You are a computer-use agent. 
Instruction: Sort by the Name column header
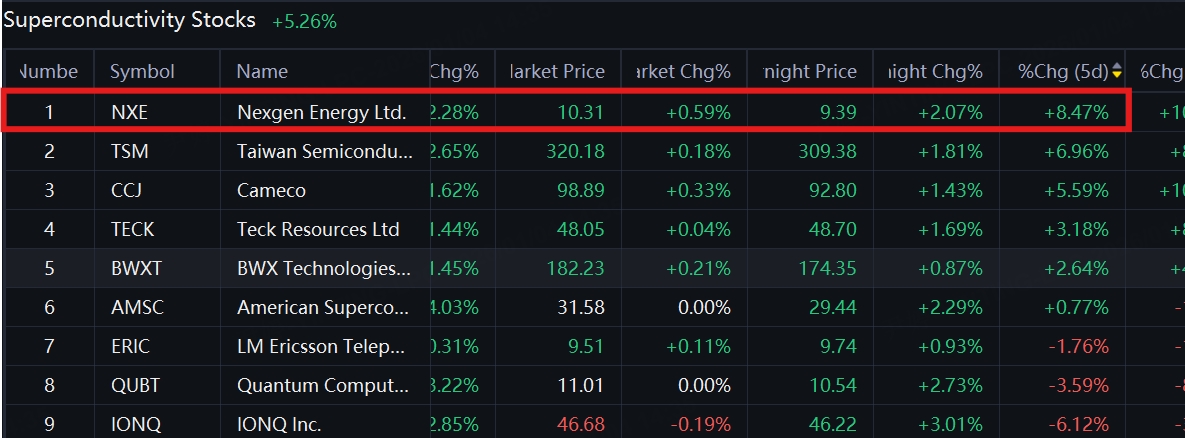262,71
